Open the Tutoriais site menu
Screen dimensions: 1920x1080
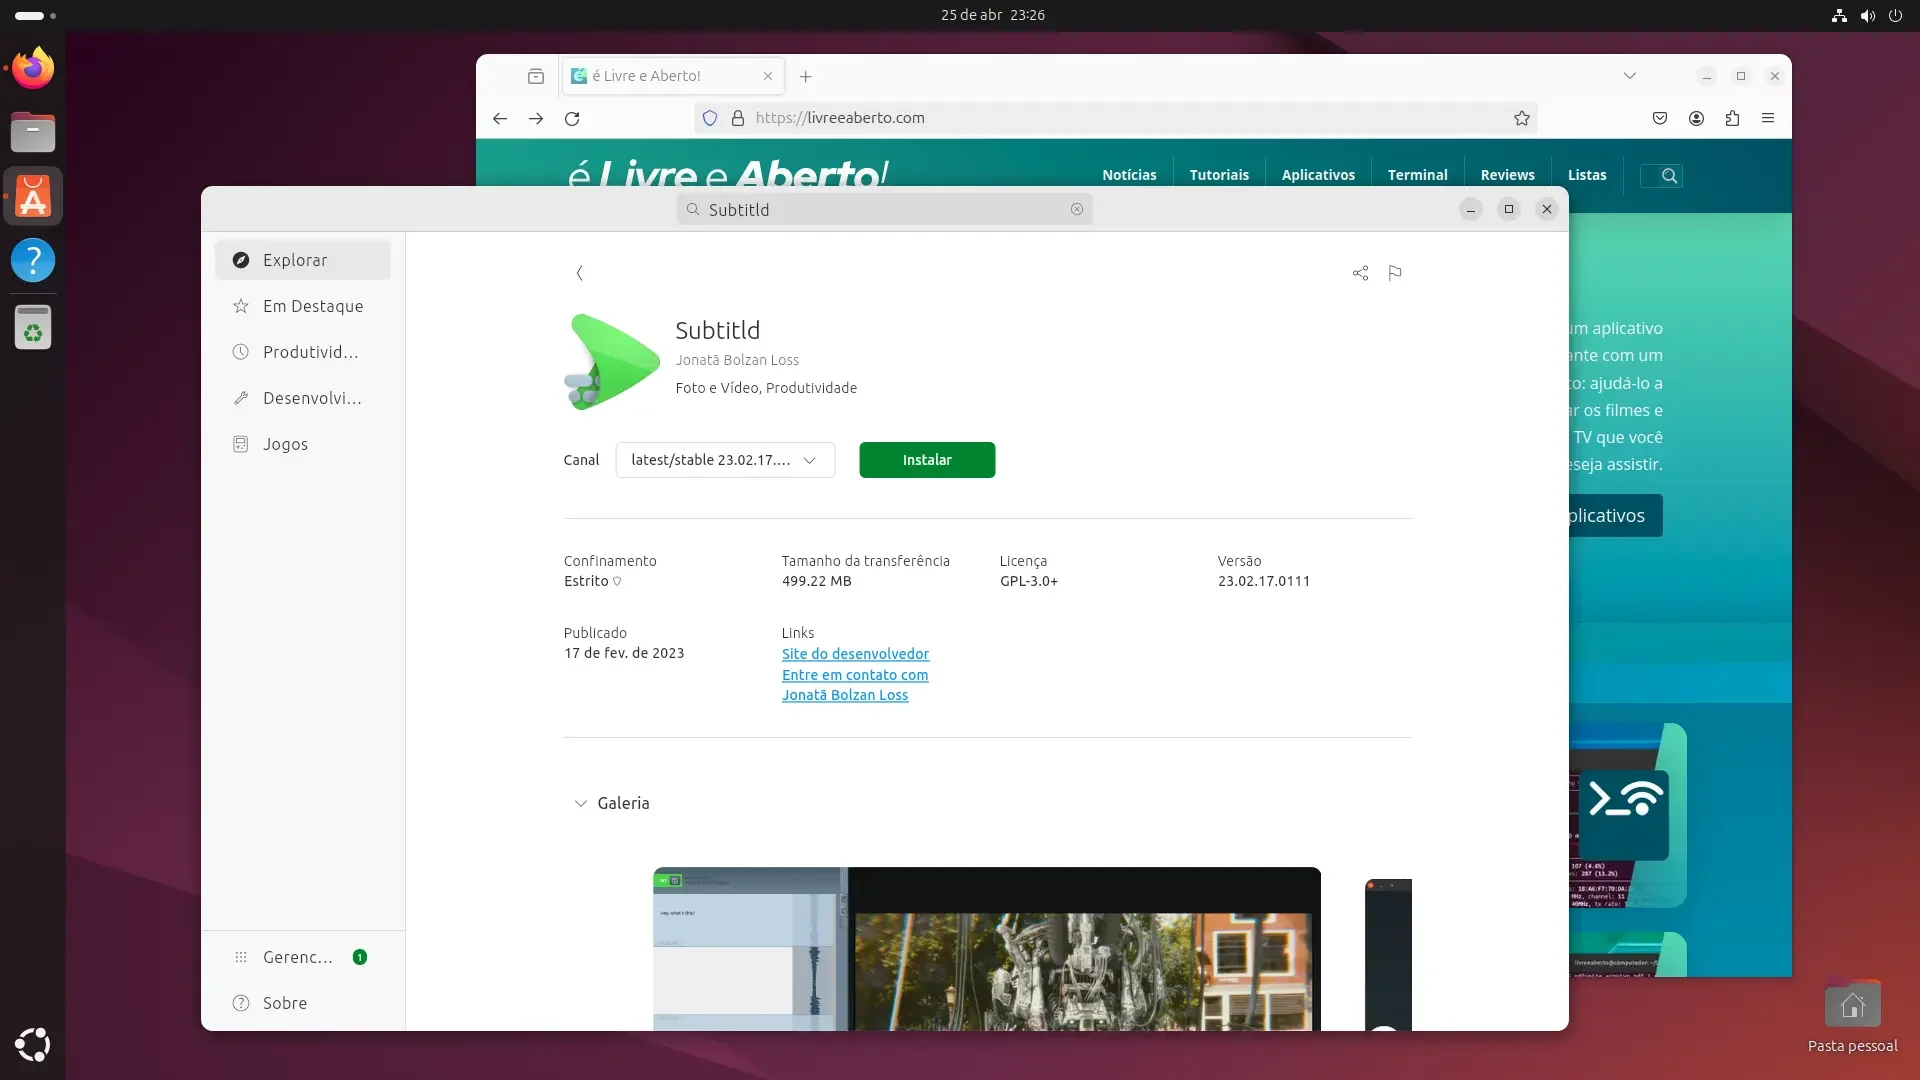[1219, 175]
